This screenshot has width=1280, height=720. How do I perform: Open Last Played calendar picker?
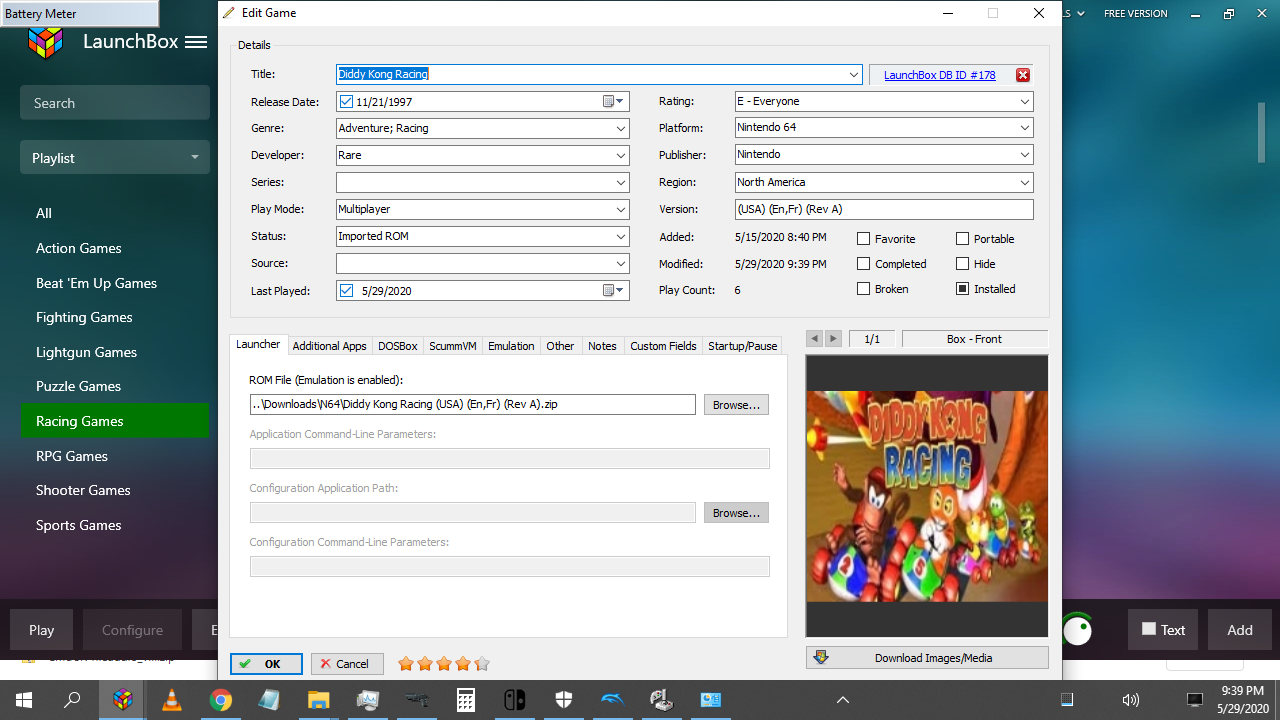[x=614, y=291]
